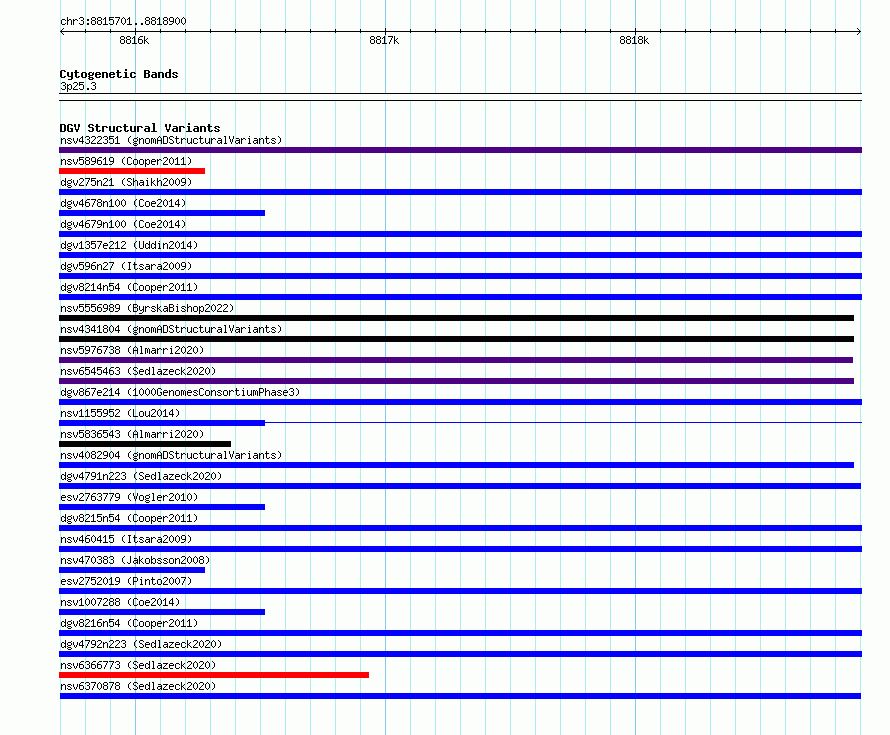This screenshot has width=890, height=735.
Task: Click the black bar for nsv5556989
Action: pos(456,318)
